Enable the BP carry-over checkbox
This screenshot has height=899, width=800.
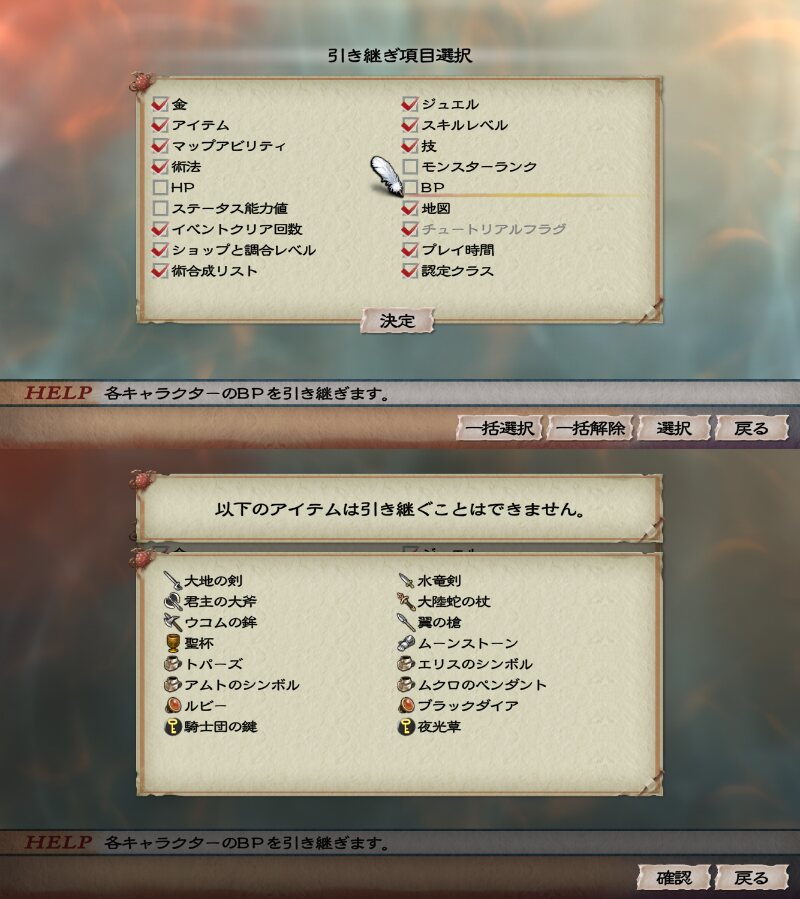pos(410,187)
